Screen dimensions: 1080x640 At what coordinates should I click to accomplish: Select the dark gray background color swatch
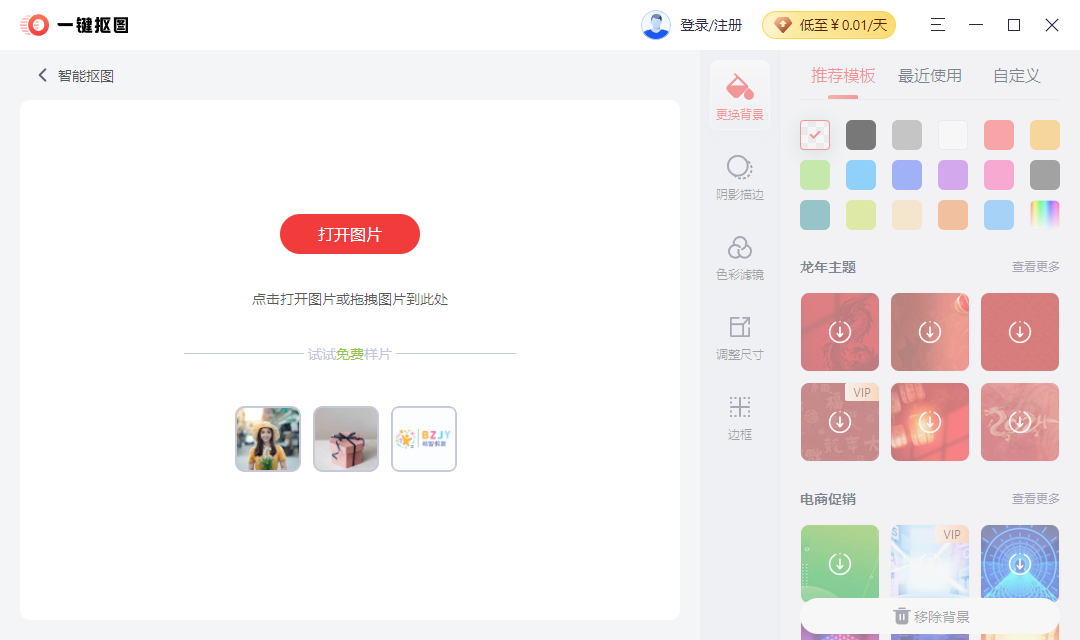[x=860, y=134]
